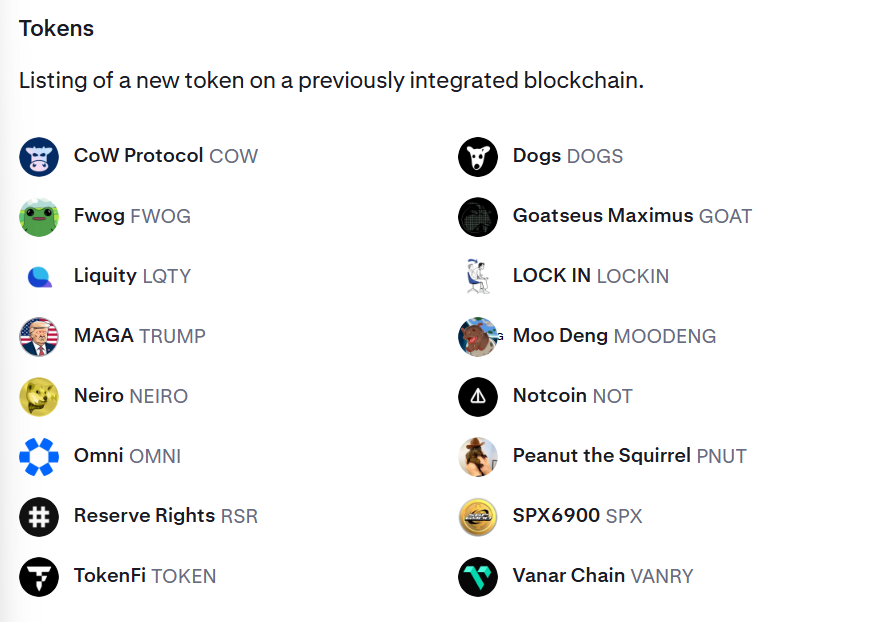The height and width of the screenshot is (622, 875).
Task: Click the MAGA TRUMP token icon
Action: pyautogui.click(x=39, y=337)
